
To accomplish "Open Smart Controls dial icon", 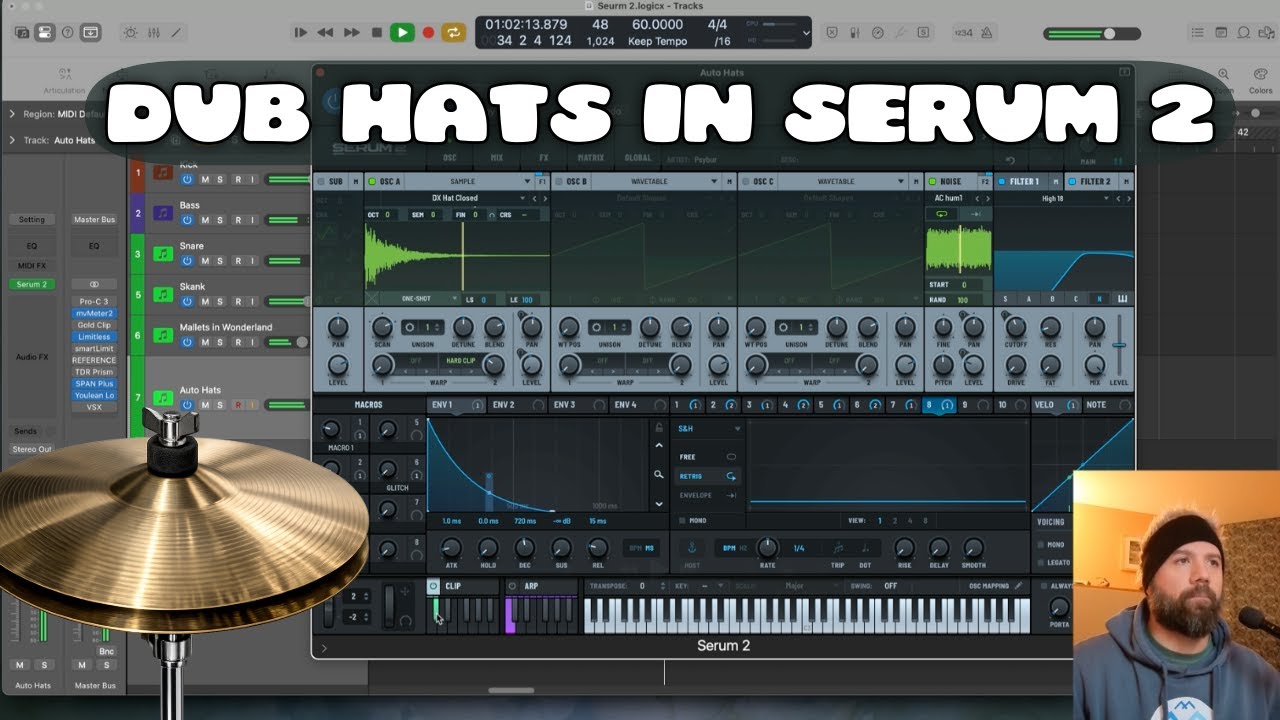I will pos(130,32).
